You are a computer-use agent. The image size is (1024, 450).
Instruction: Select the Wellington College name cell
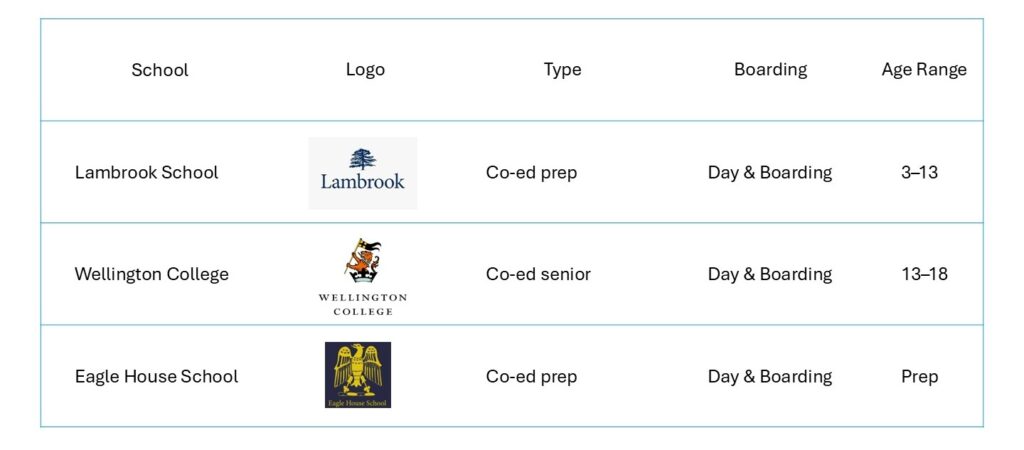pyautogui.click(x=151, y=274)
